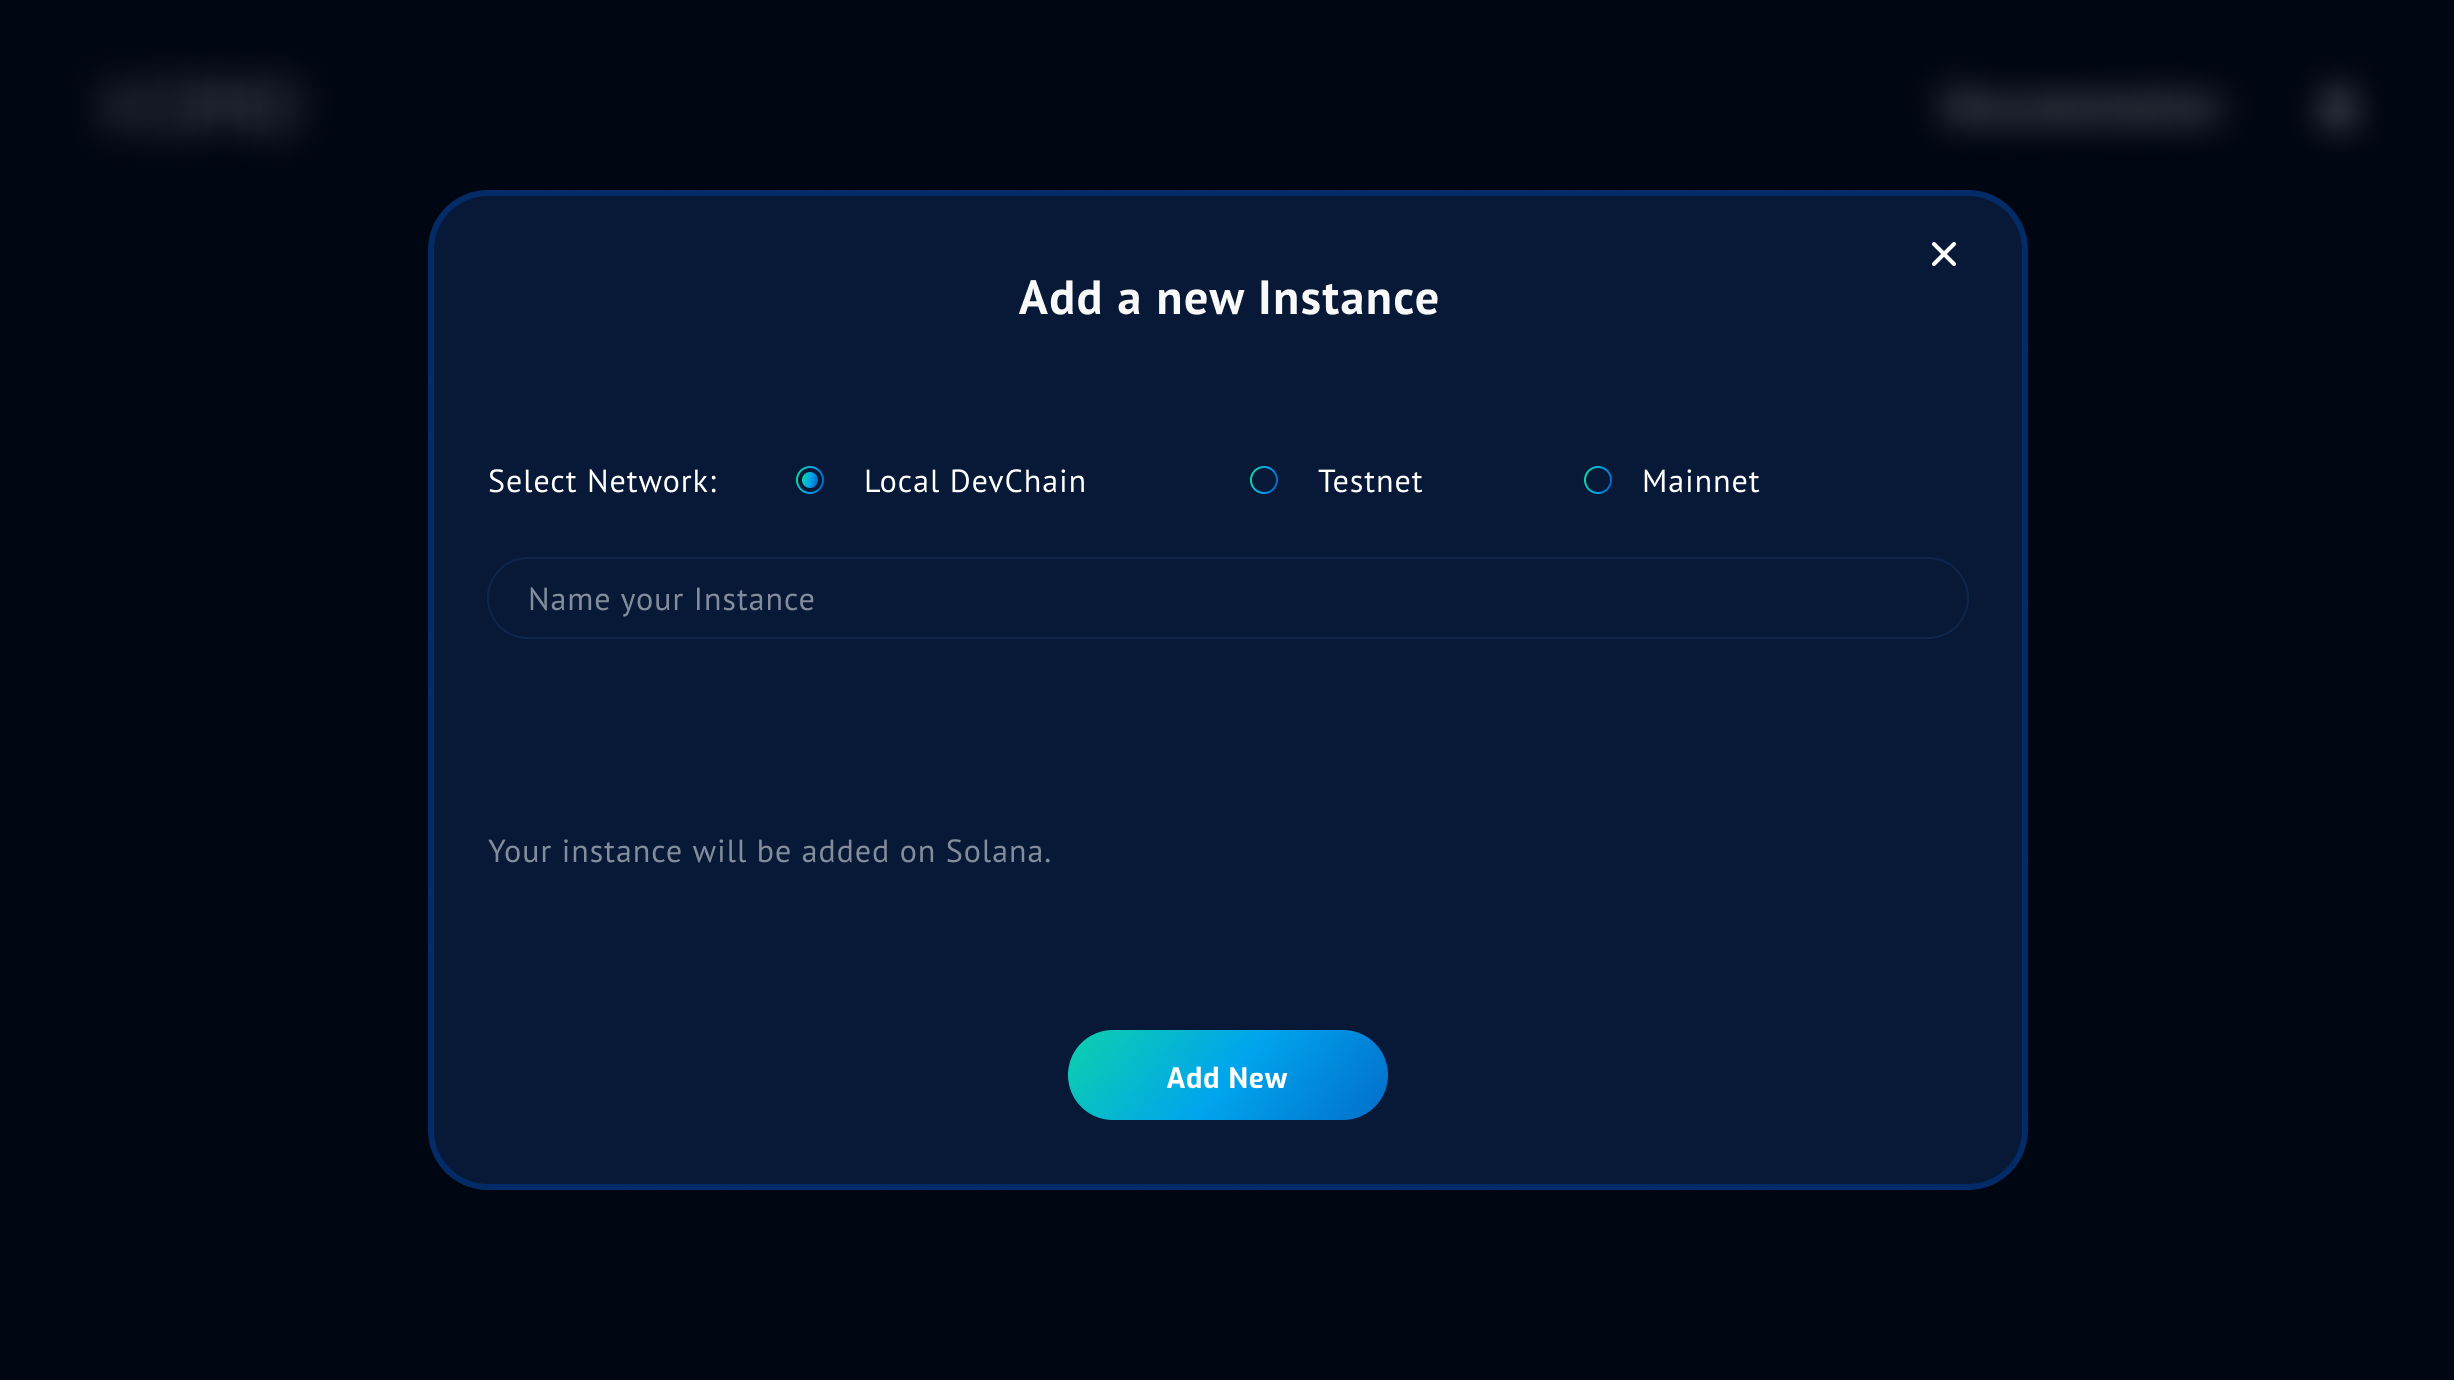The width and height of the screenshot is (2454, 1380).
Task: Close the Add a new Instance dialog
Action: pos(1943,254)
